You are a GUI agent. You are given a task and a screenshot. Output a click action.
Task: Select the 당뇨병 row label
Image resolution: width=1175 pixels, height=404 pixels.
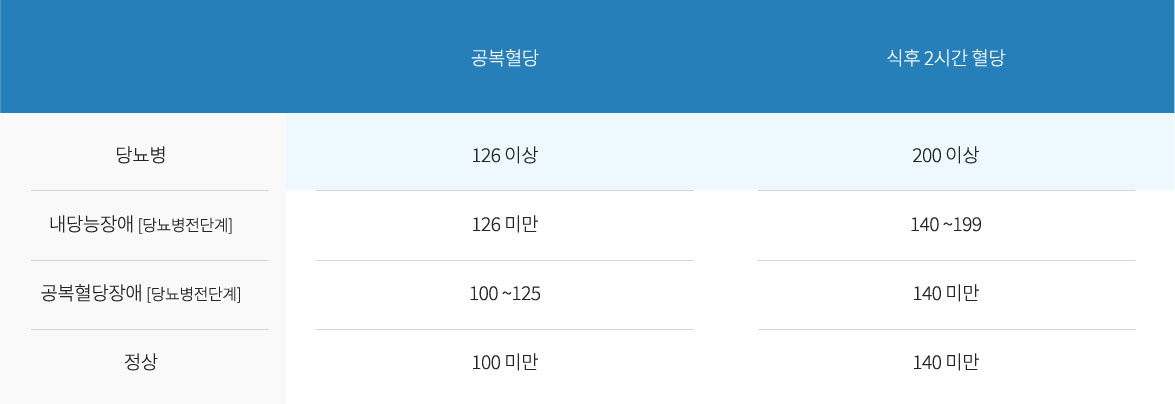pos(140,155)
